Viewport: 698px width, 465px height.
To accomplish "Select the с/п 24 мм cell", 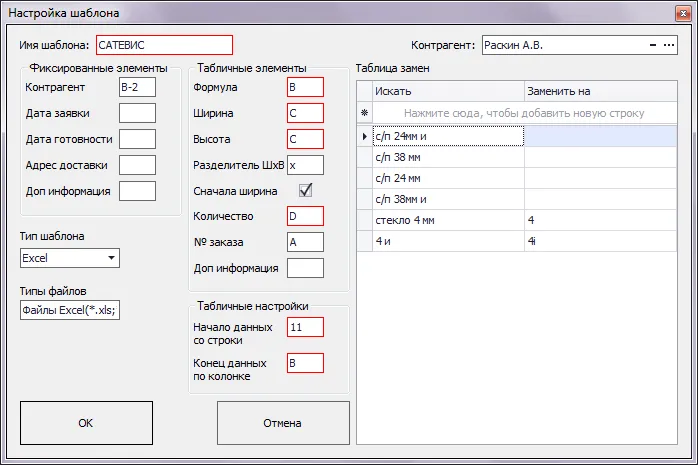I will tap(448, 178).
